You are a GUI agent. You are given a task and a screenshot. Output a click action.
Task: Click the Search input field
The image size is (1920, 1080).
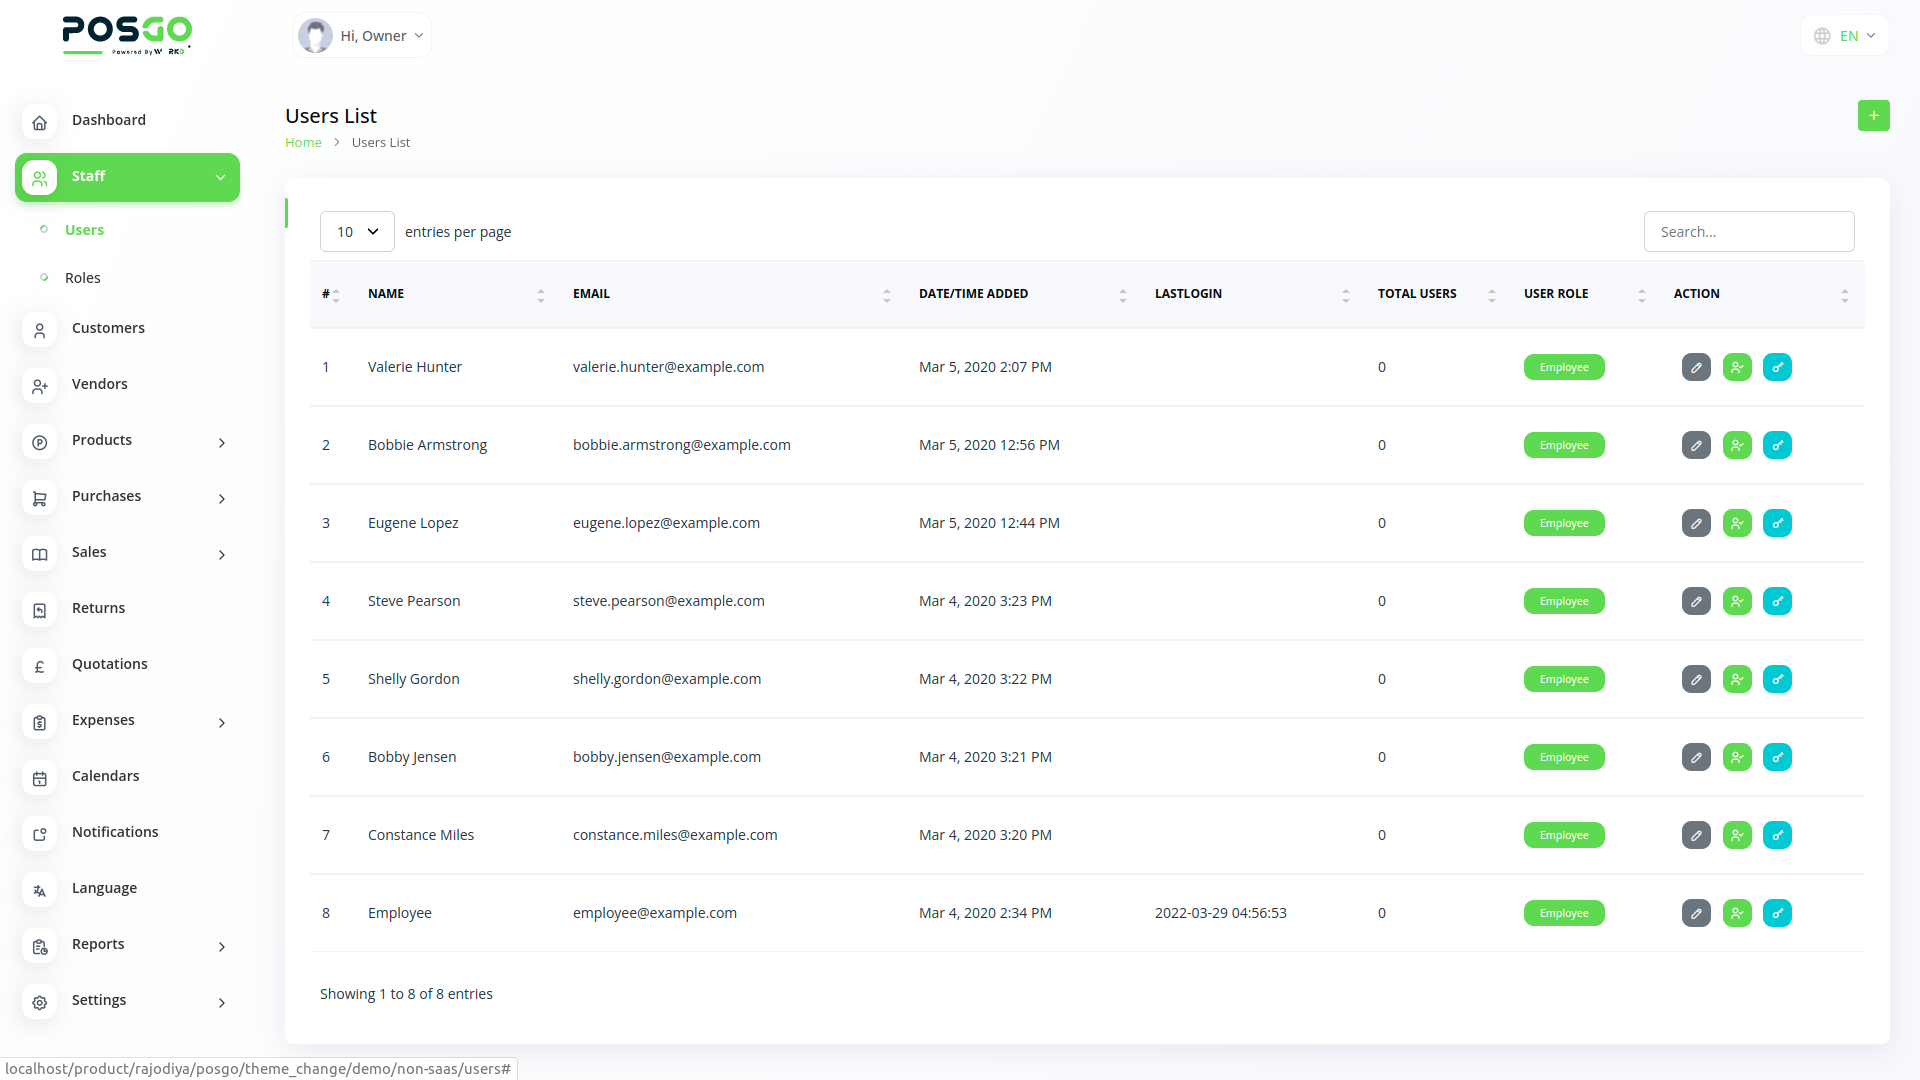coord(1748,232)
